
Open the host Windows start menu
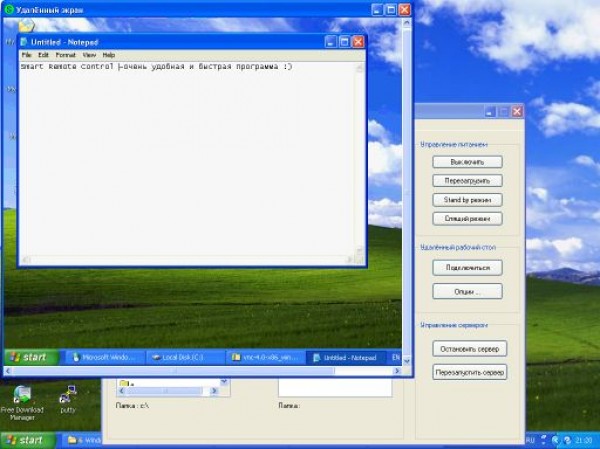(x=28, y=440)
